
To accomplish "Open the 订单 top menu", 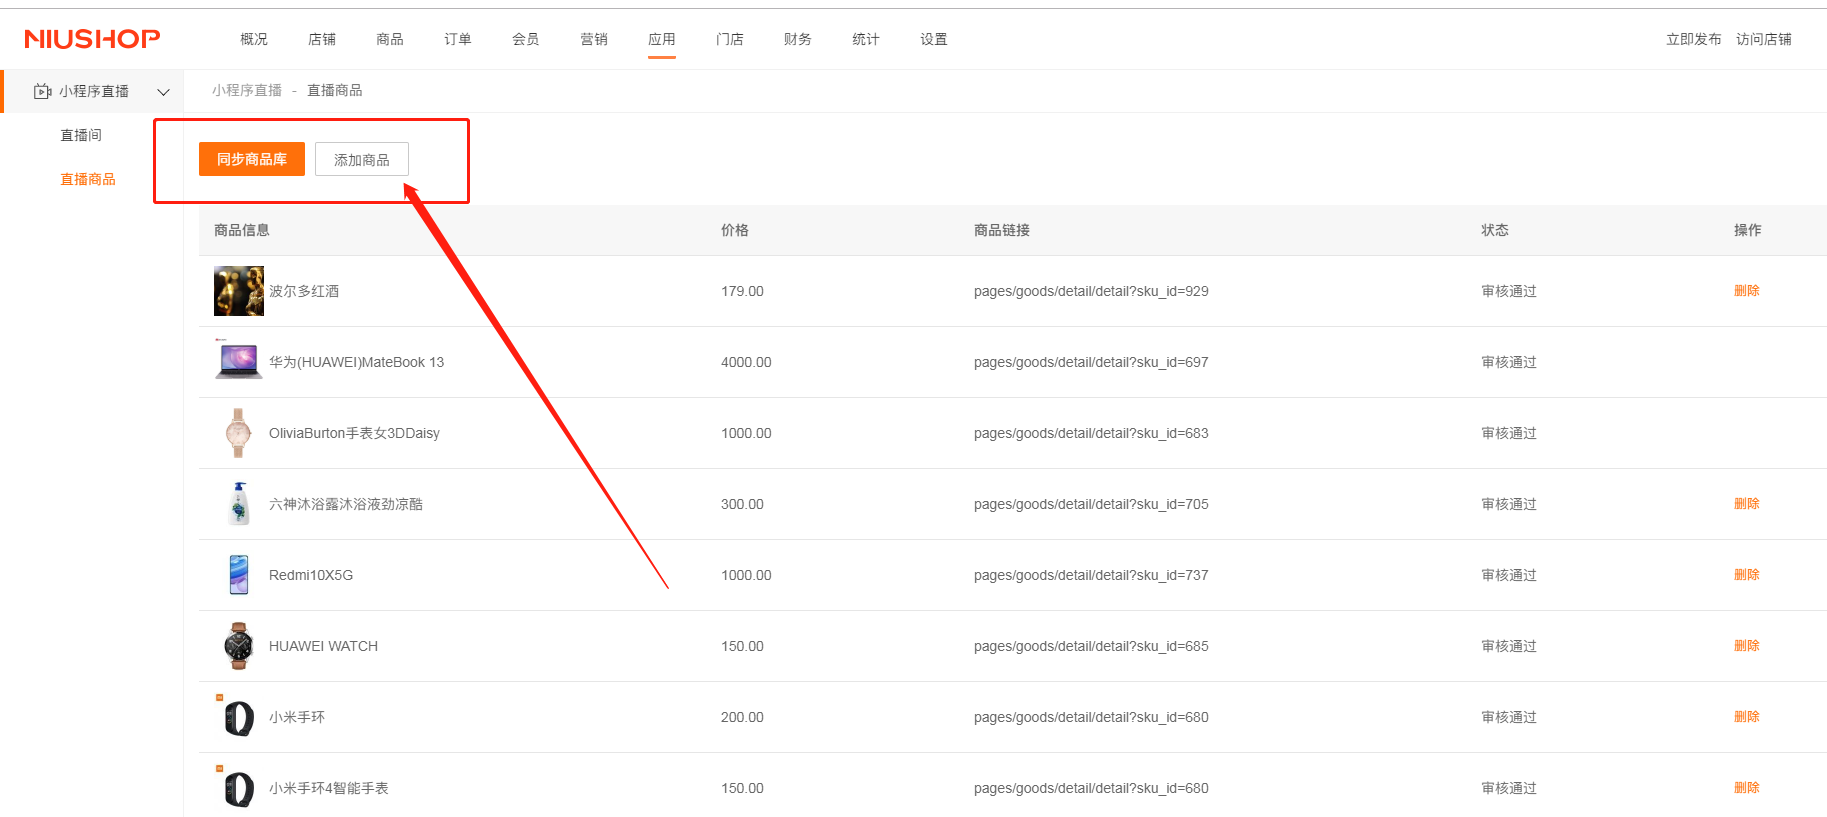I will tap(458, 39).
